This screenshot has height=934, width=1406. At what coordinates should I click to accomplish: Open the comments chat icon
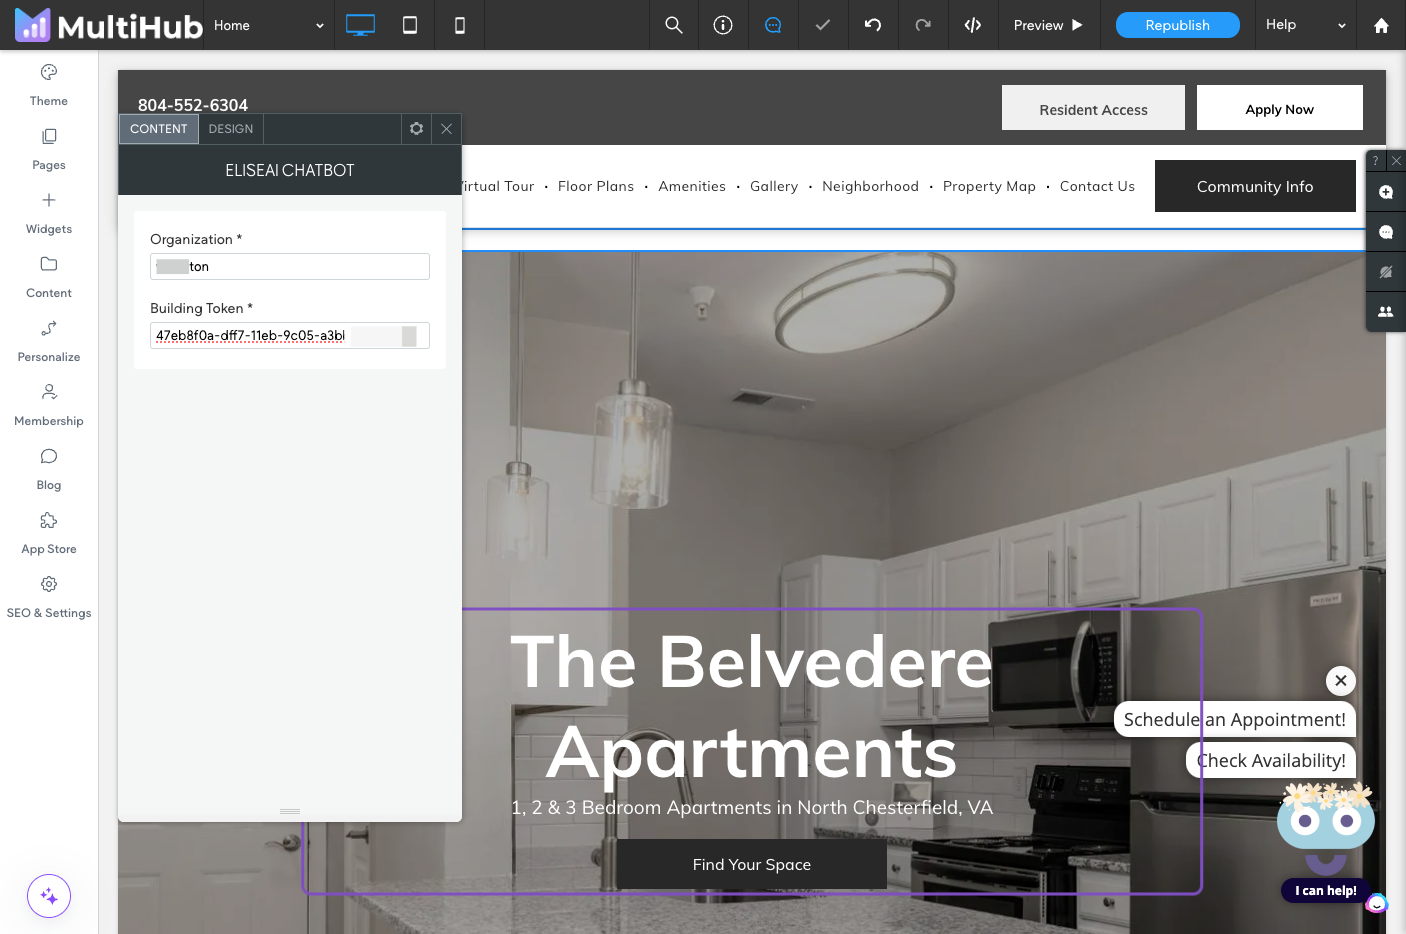(x=773, y=25)
